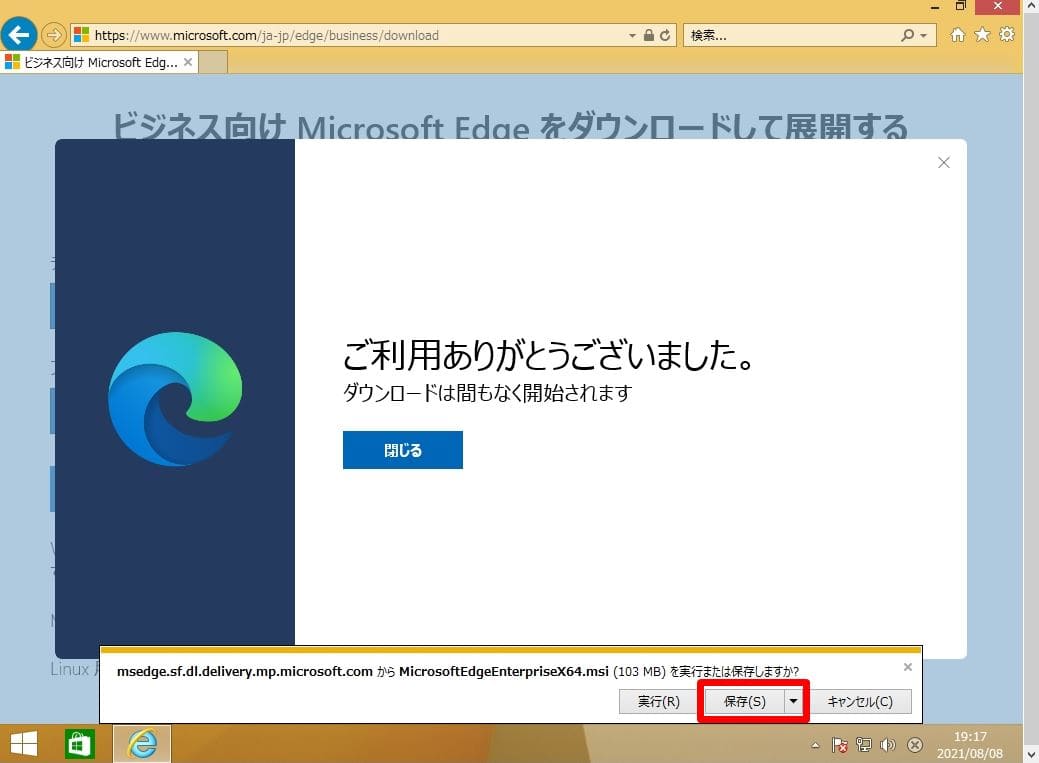The image size is (1039, 763).
Task: Click the forward navigation arrow
Action: [x=54, y=34]
